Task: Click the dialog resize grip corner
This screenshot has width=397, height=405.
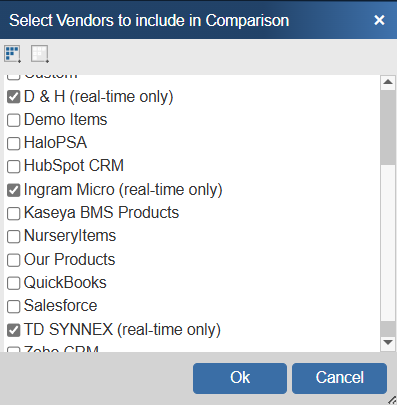Action: [x=392, y=400]
